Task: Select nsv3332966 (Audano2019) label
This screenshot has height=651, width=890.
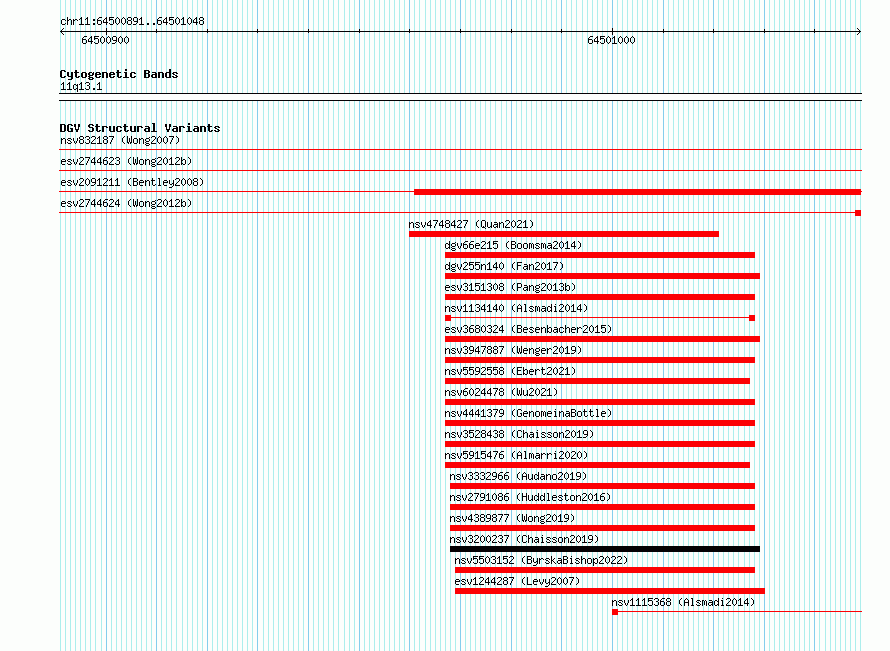Action: coord(518,476)
